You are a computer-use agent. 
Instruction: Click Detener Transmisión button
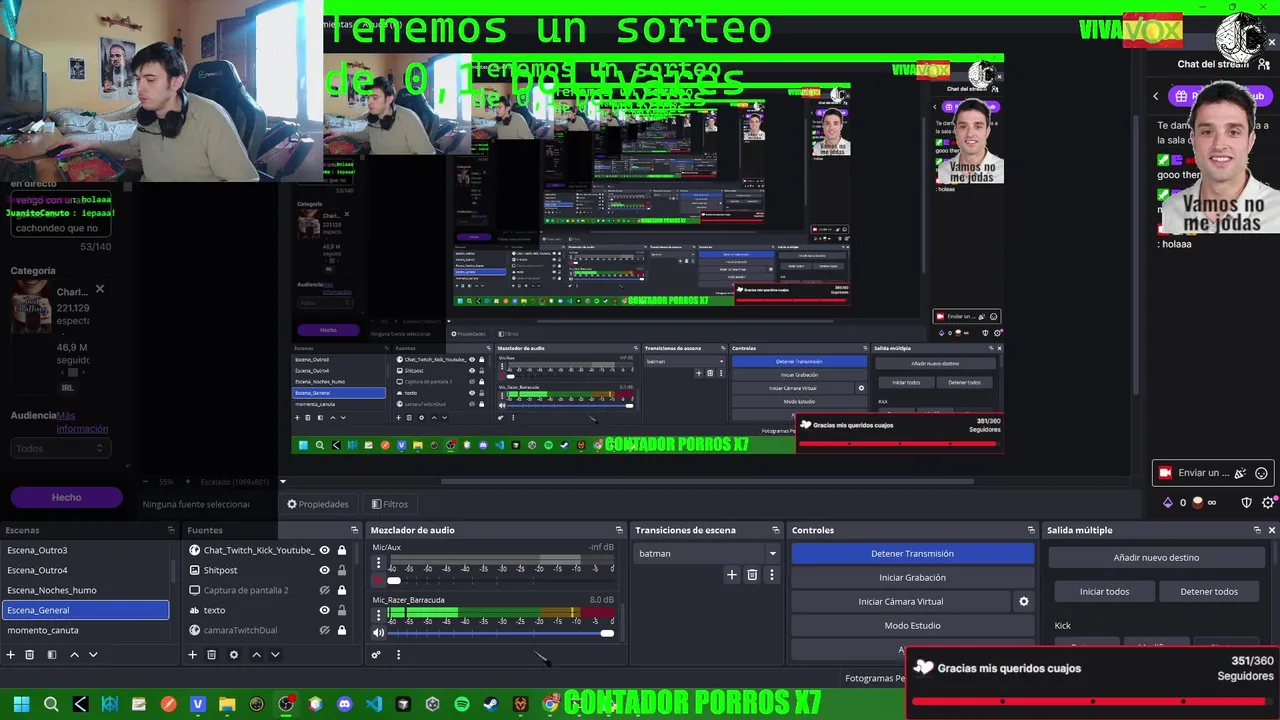tap(912, 553)
